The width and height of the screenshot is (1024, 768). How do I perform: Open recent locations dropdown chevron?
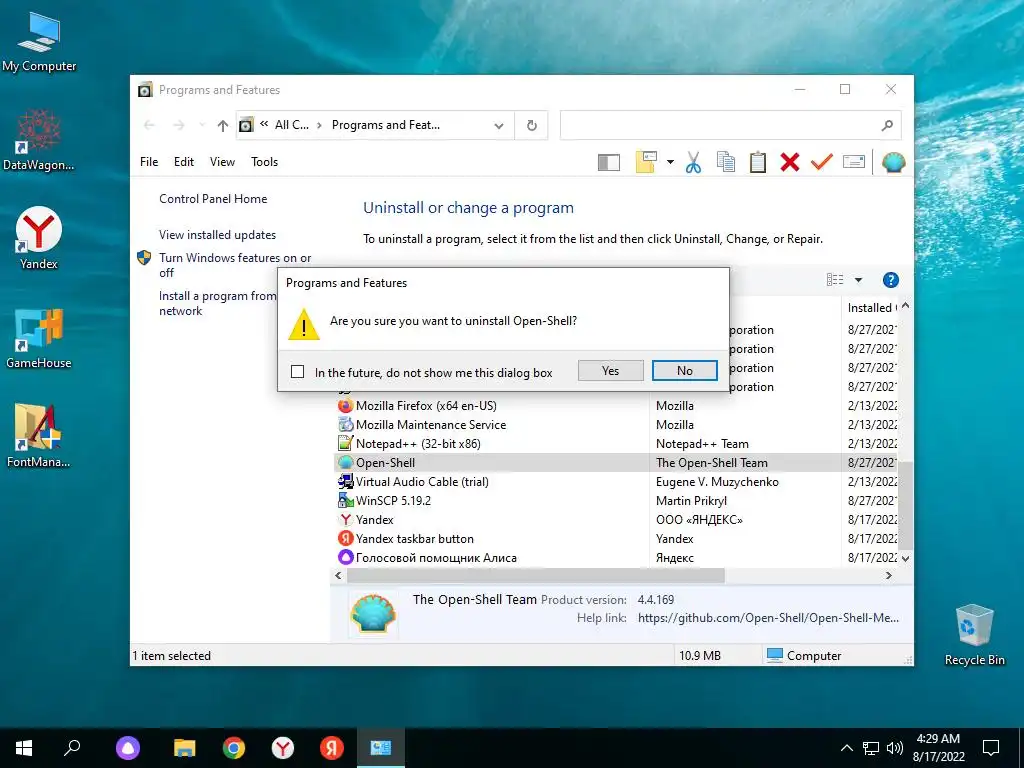tap(202, 125)
